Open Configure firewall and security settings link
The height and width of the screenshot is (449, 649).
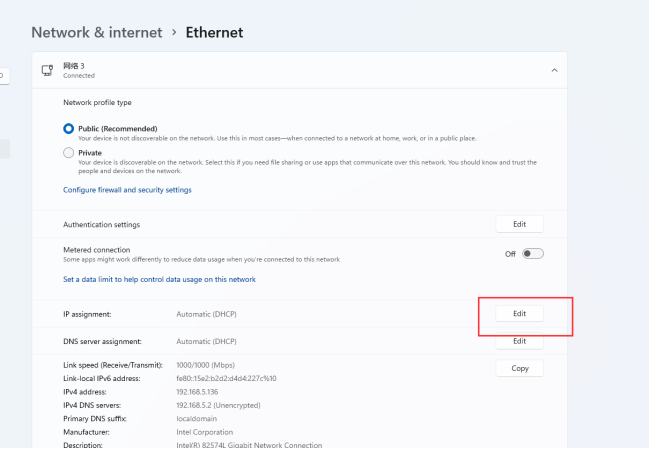(x=127, y=190)
